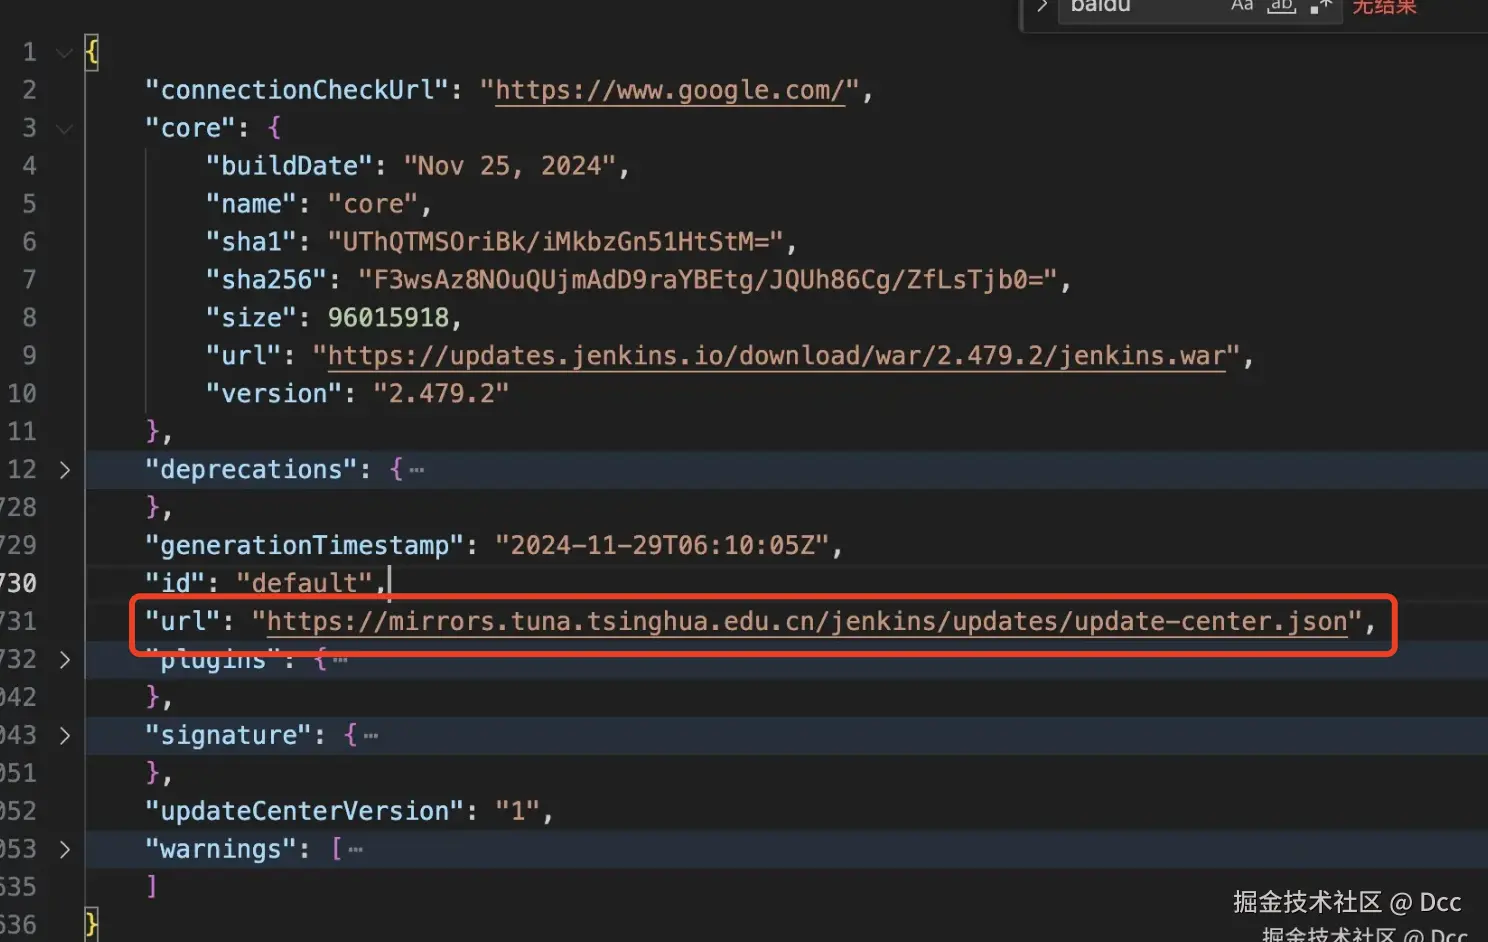The image size is (1488, 942).
Task: Click the "Nov 25, 2024" value
Action: [x=510, y=166]
